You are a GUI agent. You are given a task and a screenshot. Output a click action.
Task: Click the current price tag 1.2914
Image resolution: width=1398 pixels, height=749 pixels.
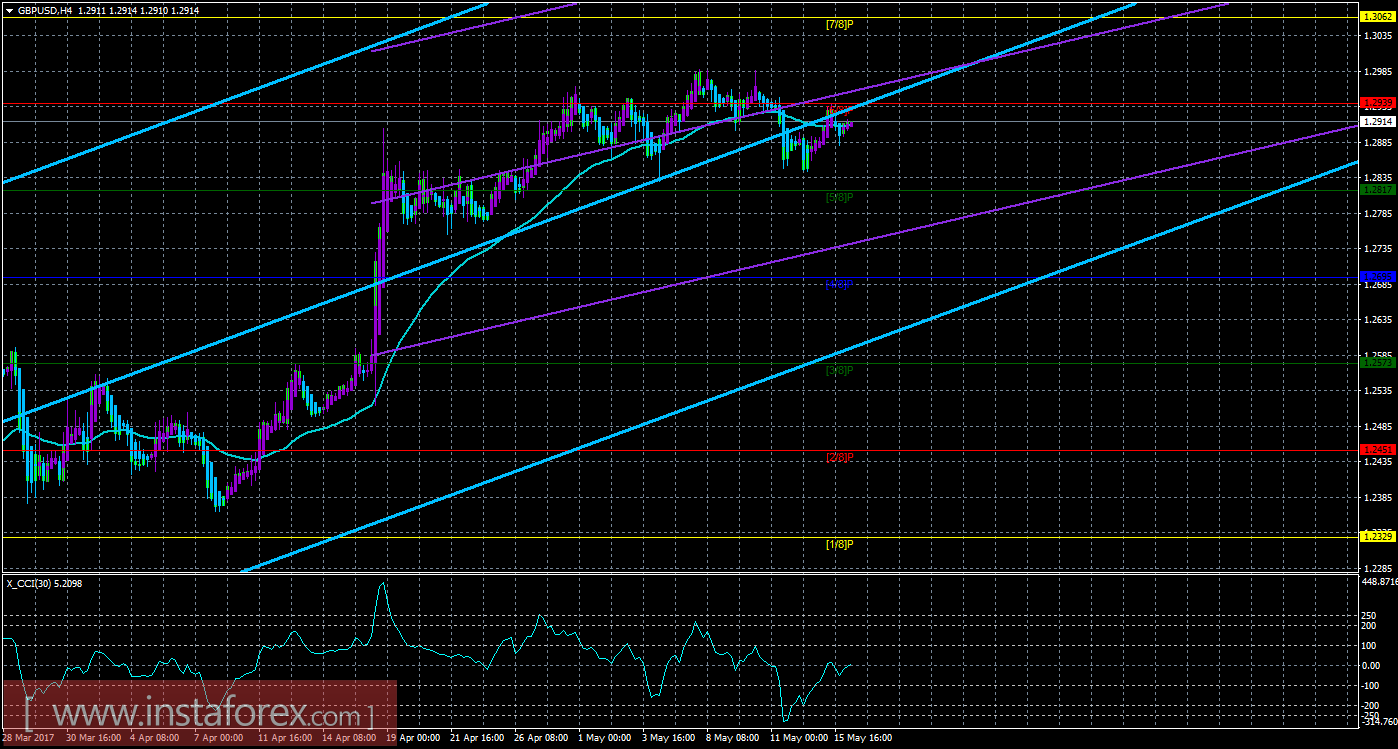[1378, 121]
